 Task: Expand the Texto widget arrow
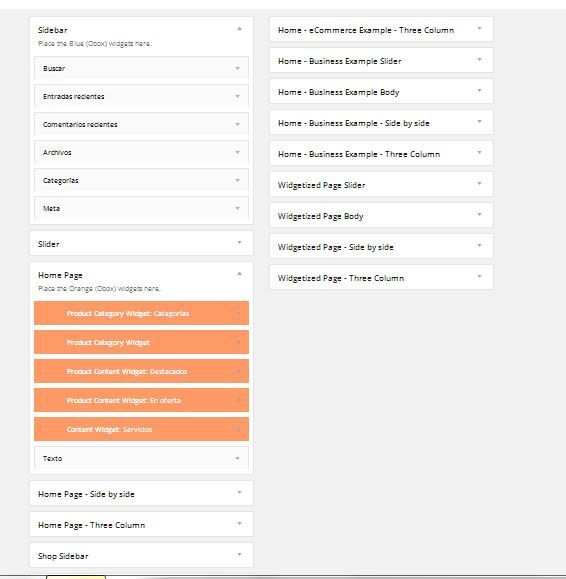237,458
